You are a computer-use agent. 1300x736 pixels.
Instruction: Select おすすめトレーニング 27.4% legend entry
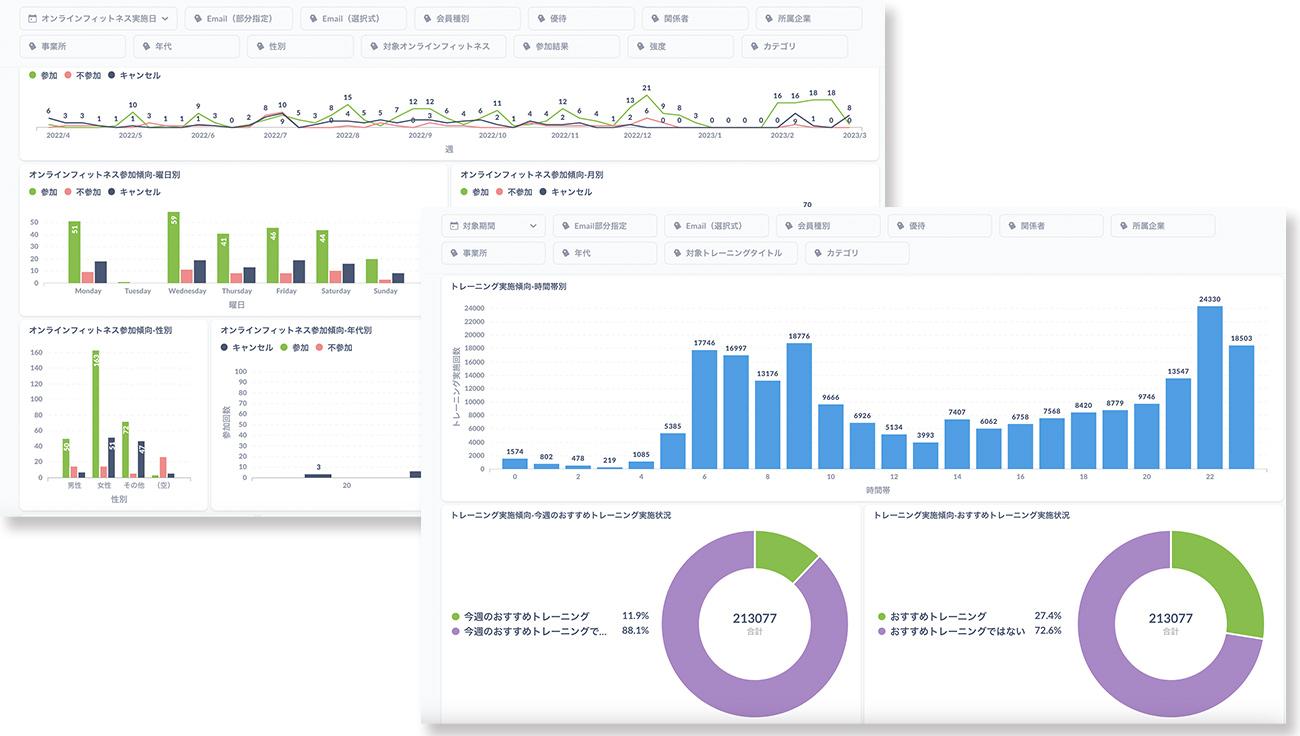969,616
